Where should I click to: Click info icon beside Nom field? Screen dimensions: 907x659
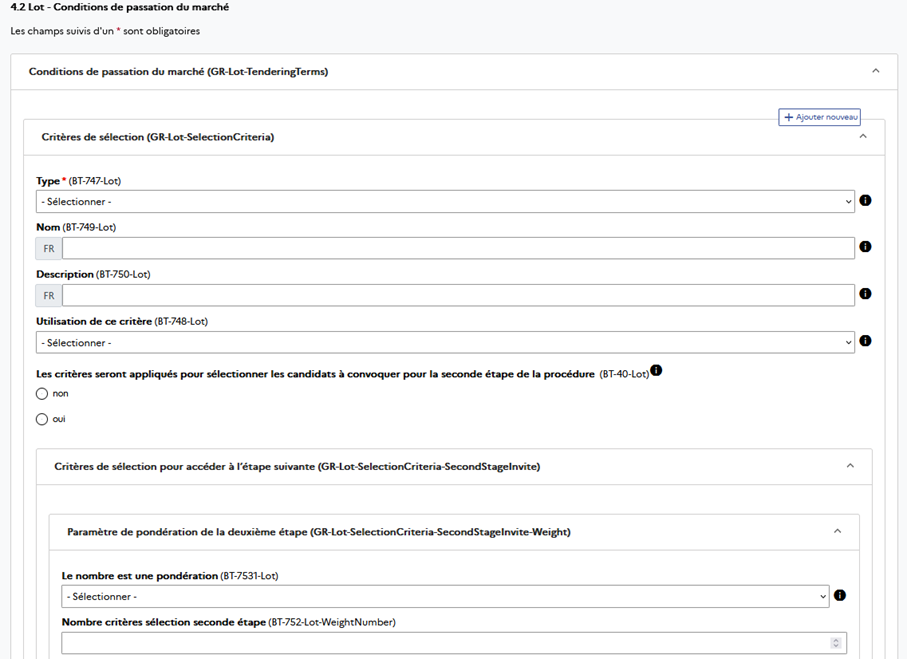pyautogui.click(x=865, y=247)
